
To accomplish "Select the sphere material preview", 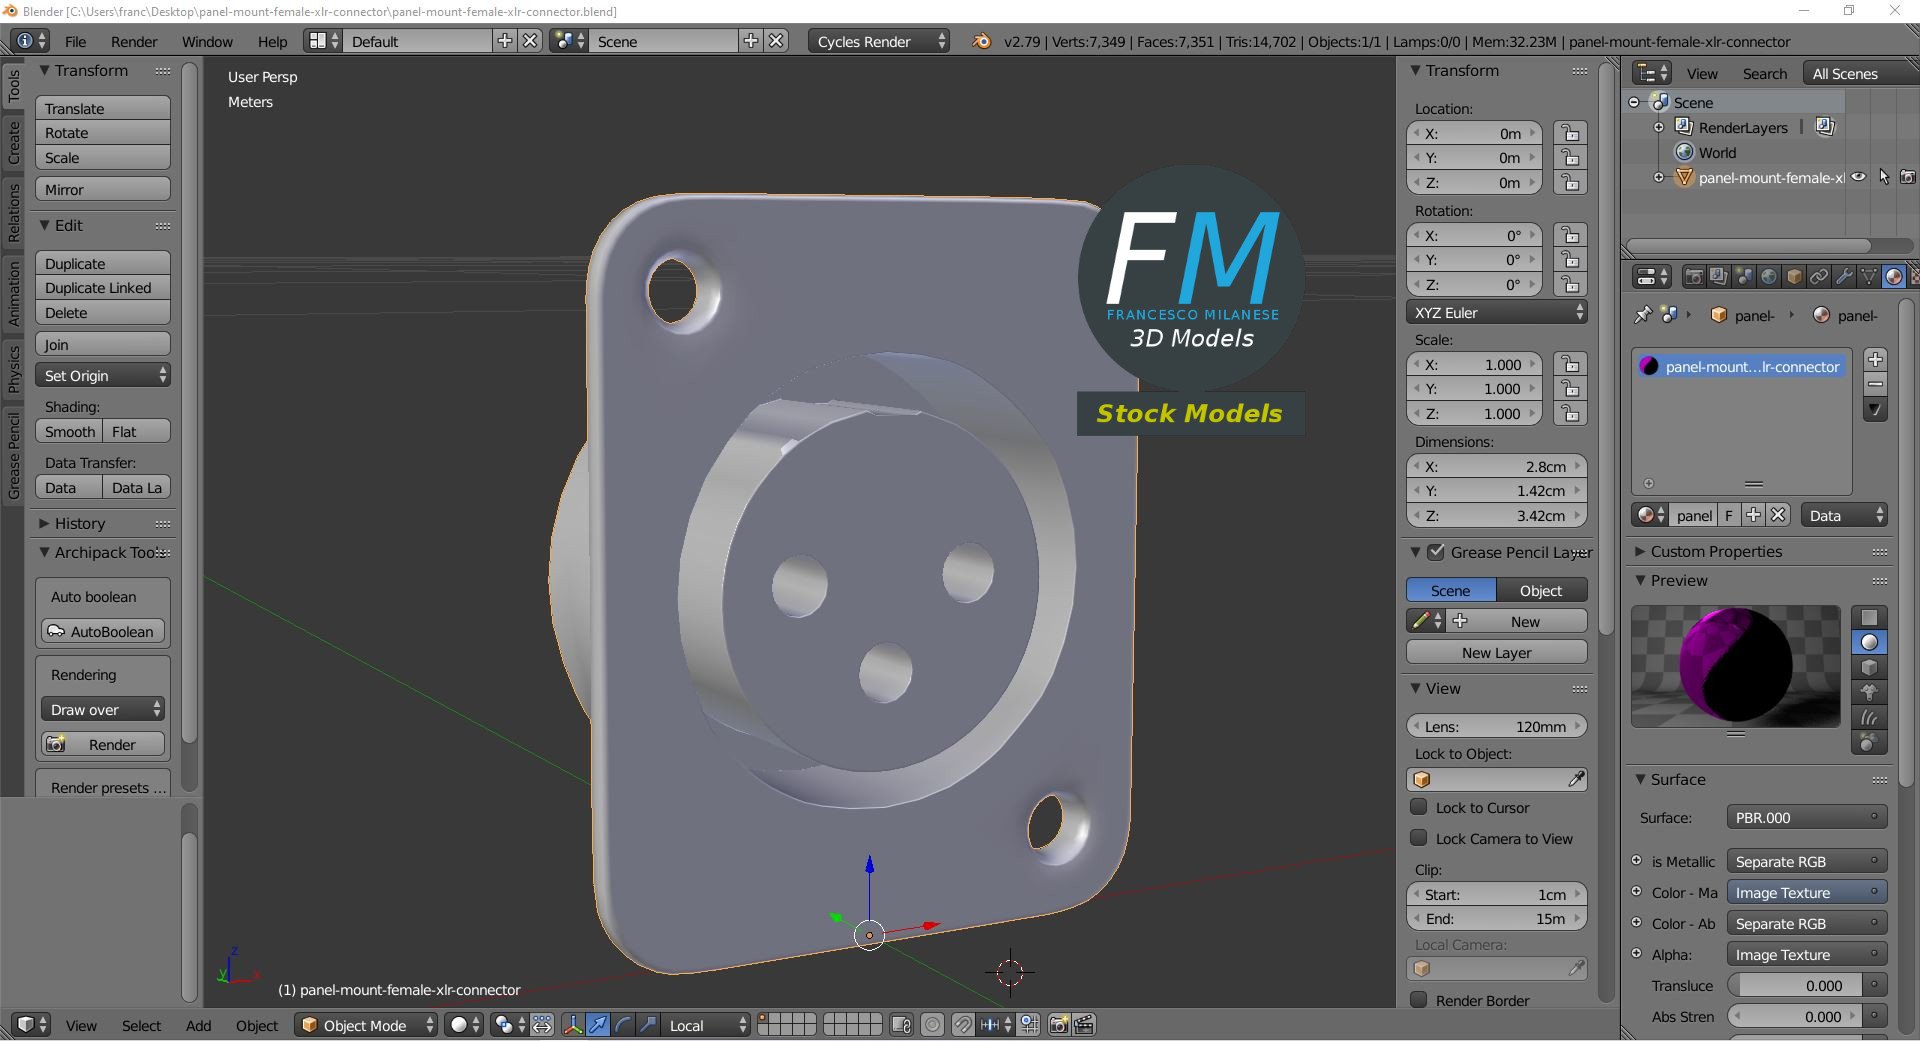I will [x=1869, y=642].
